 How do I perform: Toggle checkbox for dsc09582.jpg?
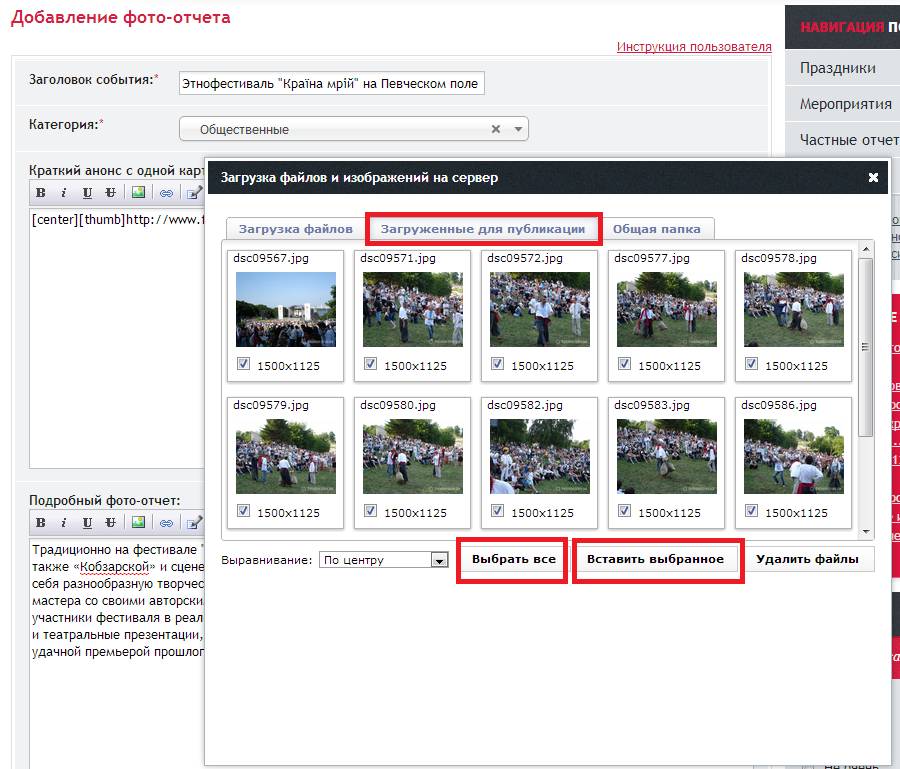(x=497, y=511)
